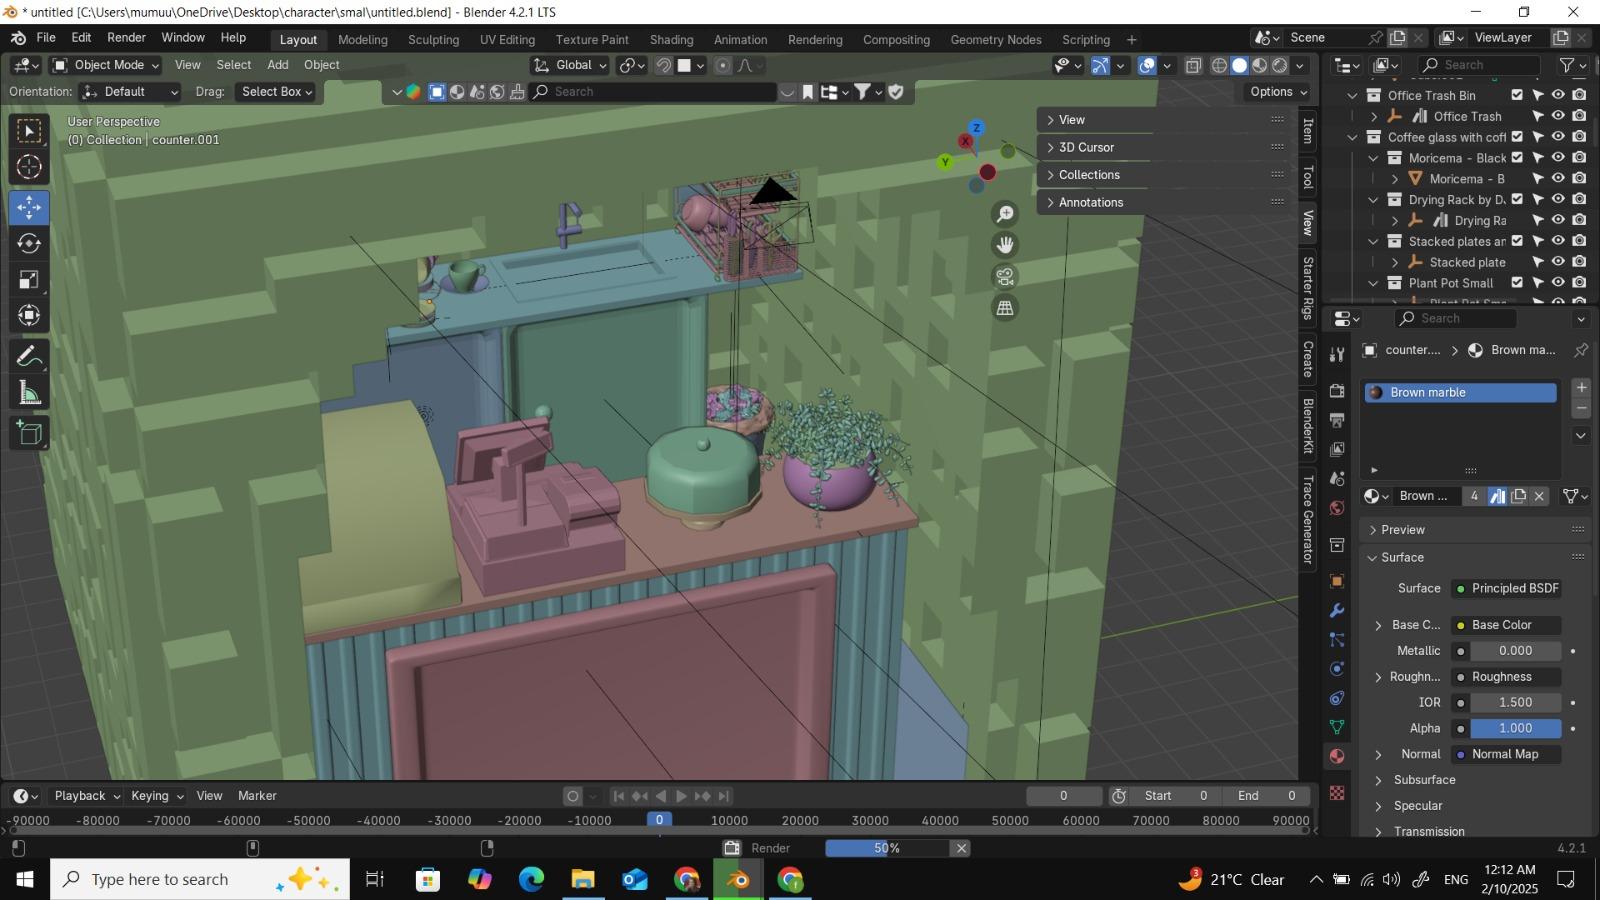Click the zoom magnifier viewport icon
Image resolution: width=1600 pixels, height=900 pixels.
1005,214
